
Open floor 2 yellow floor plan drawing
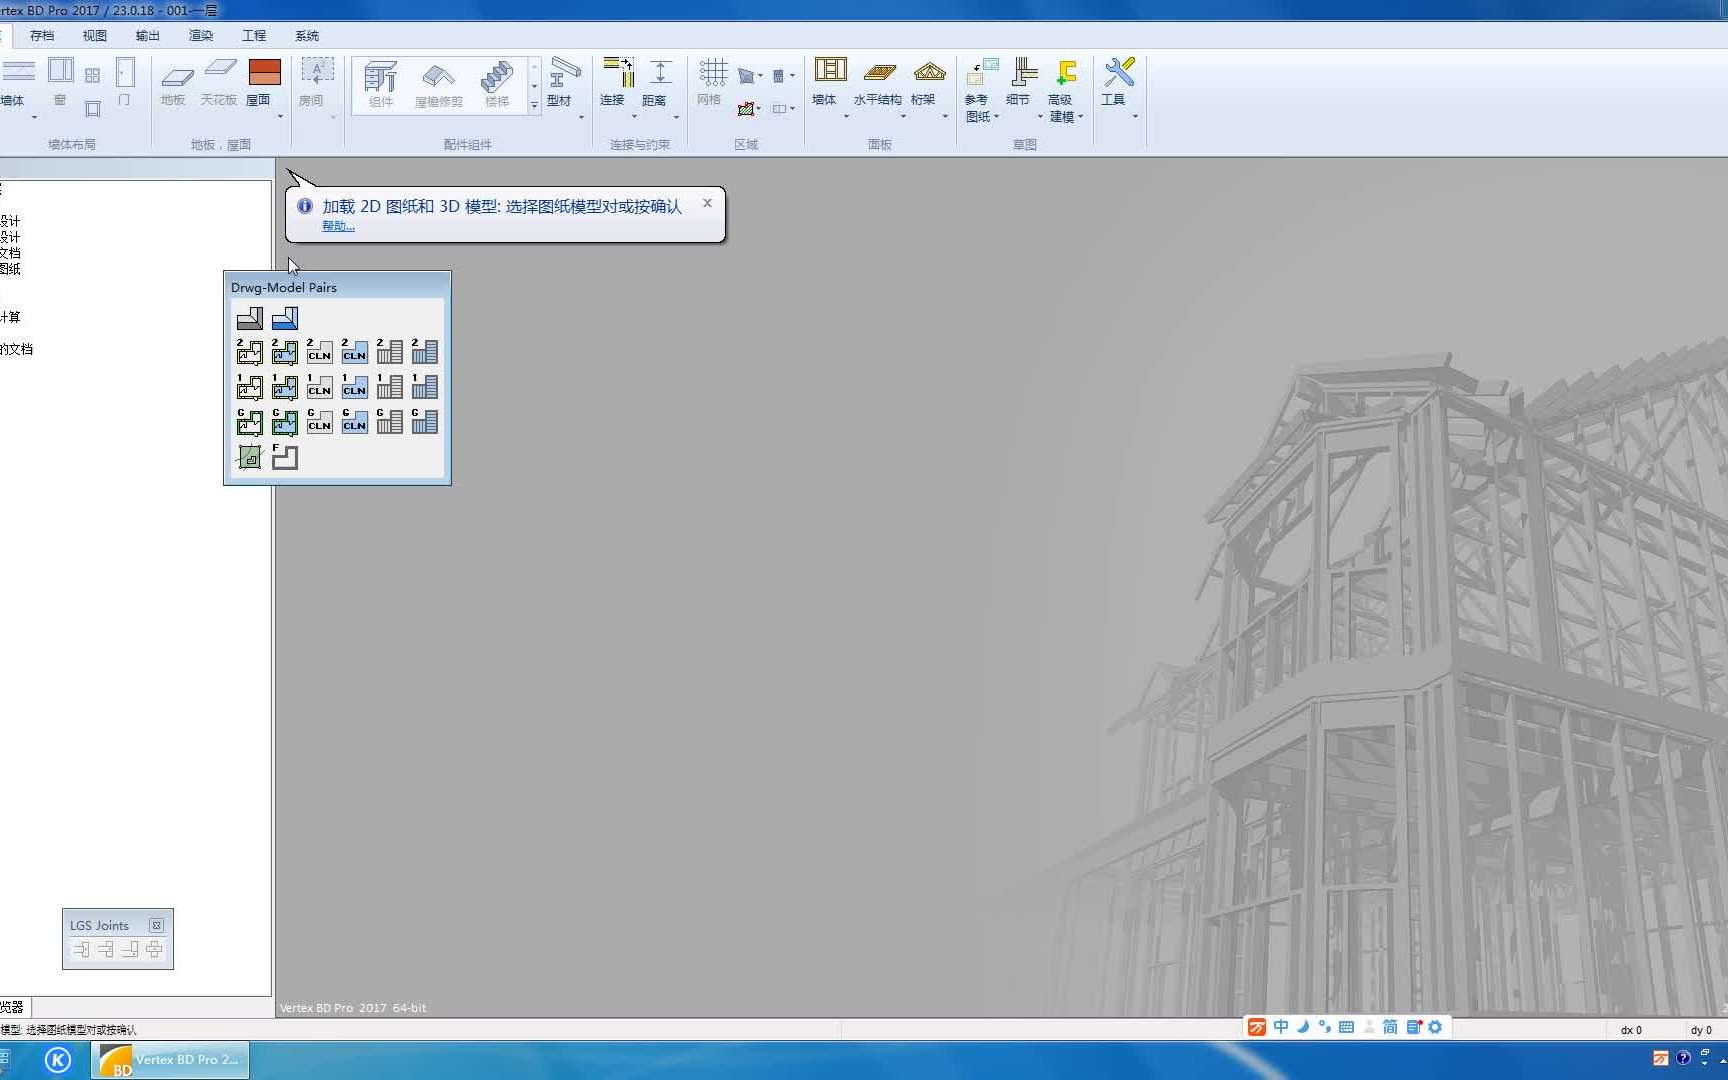click(x=250, y=351)
